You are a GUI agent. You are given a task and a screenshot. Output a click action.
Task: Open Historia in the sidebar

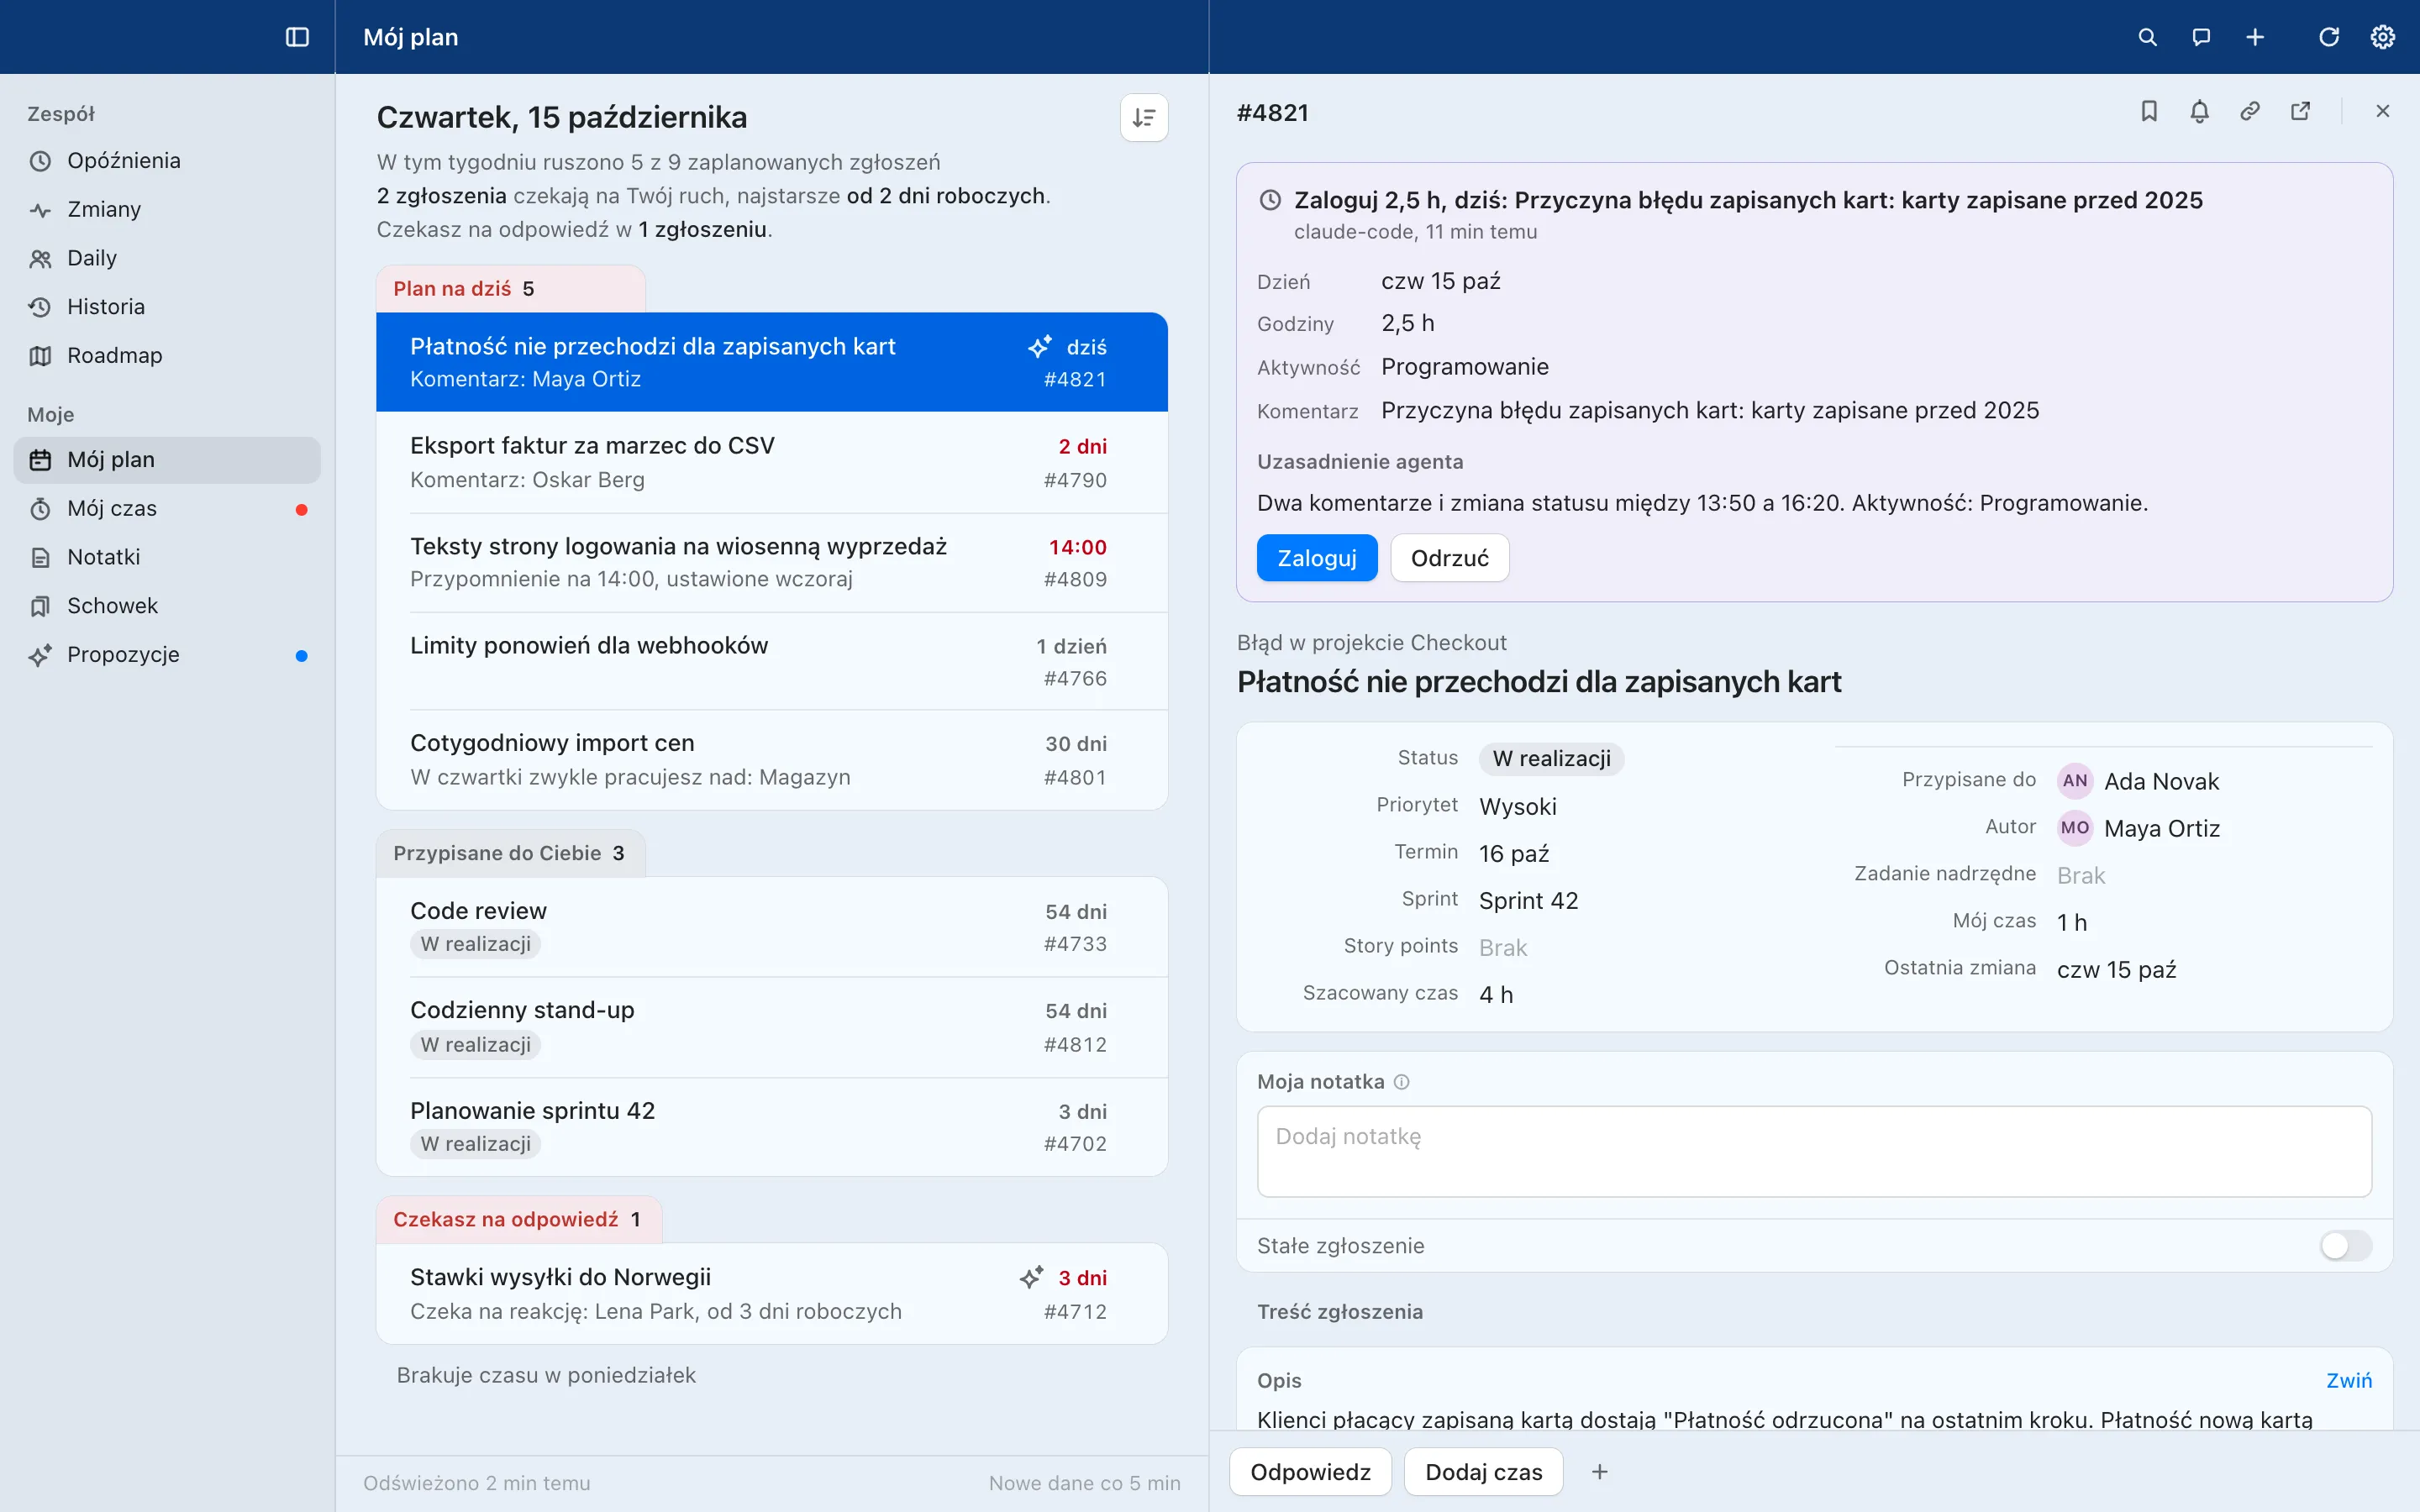click(x=167, y=307)
